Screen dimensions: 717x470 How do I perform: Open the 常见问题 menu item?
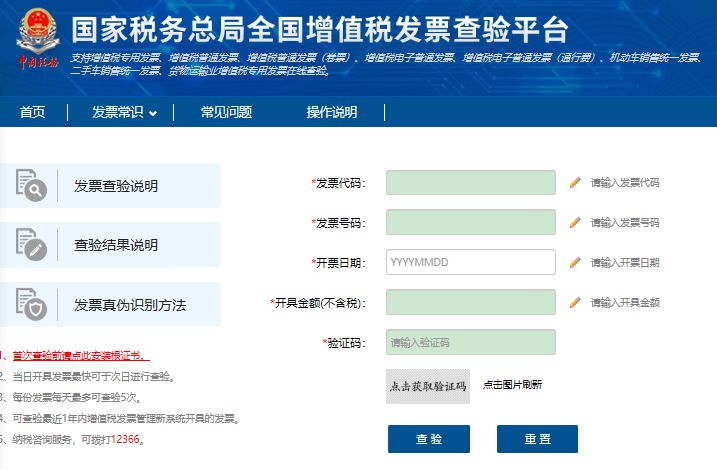click(226, 112)
